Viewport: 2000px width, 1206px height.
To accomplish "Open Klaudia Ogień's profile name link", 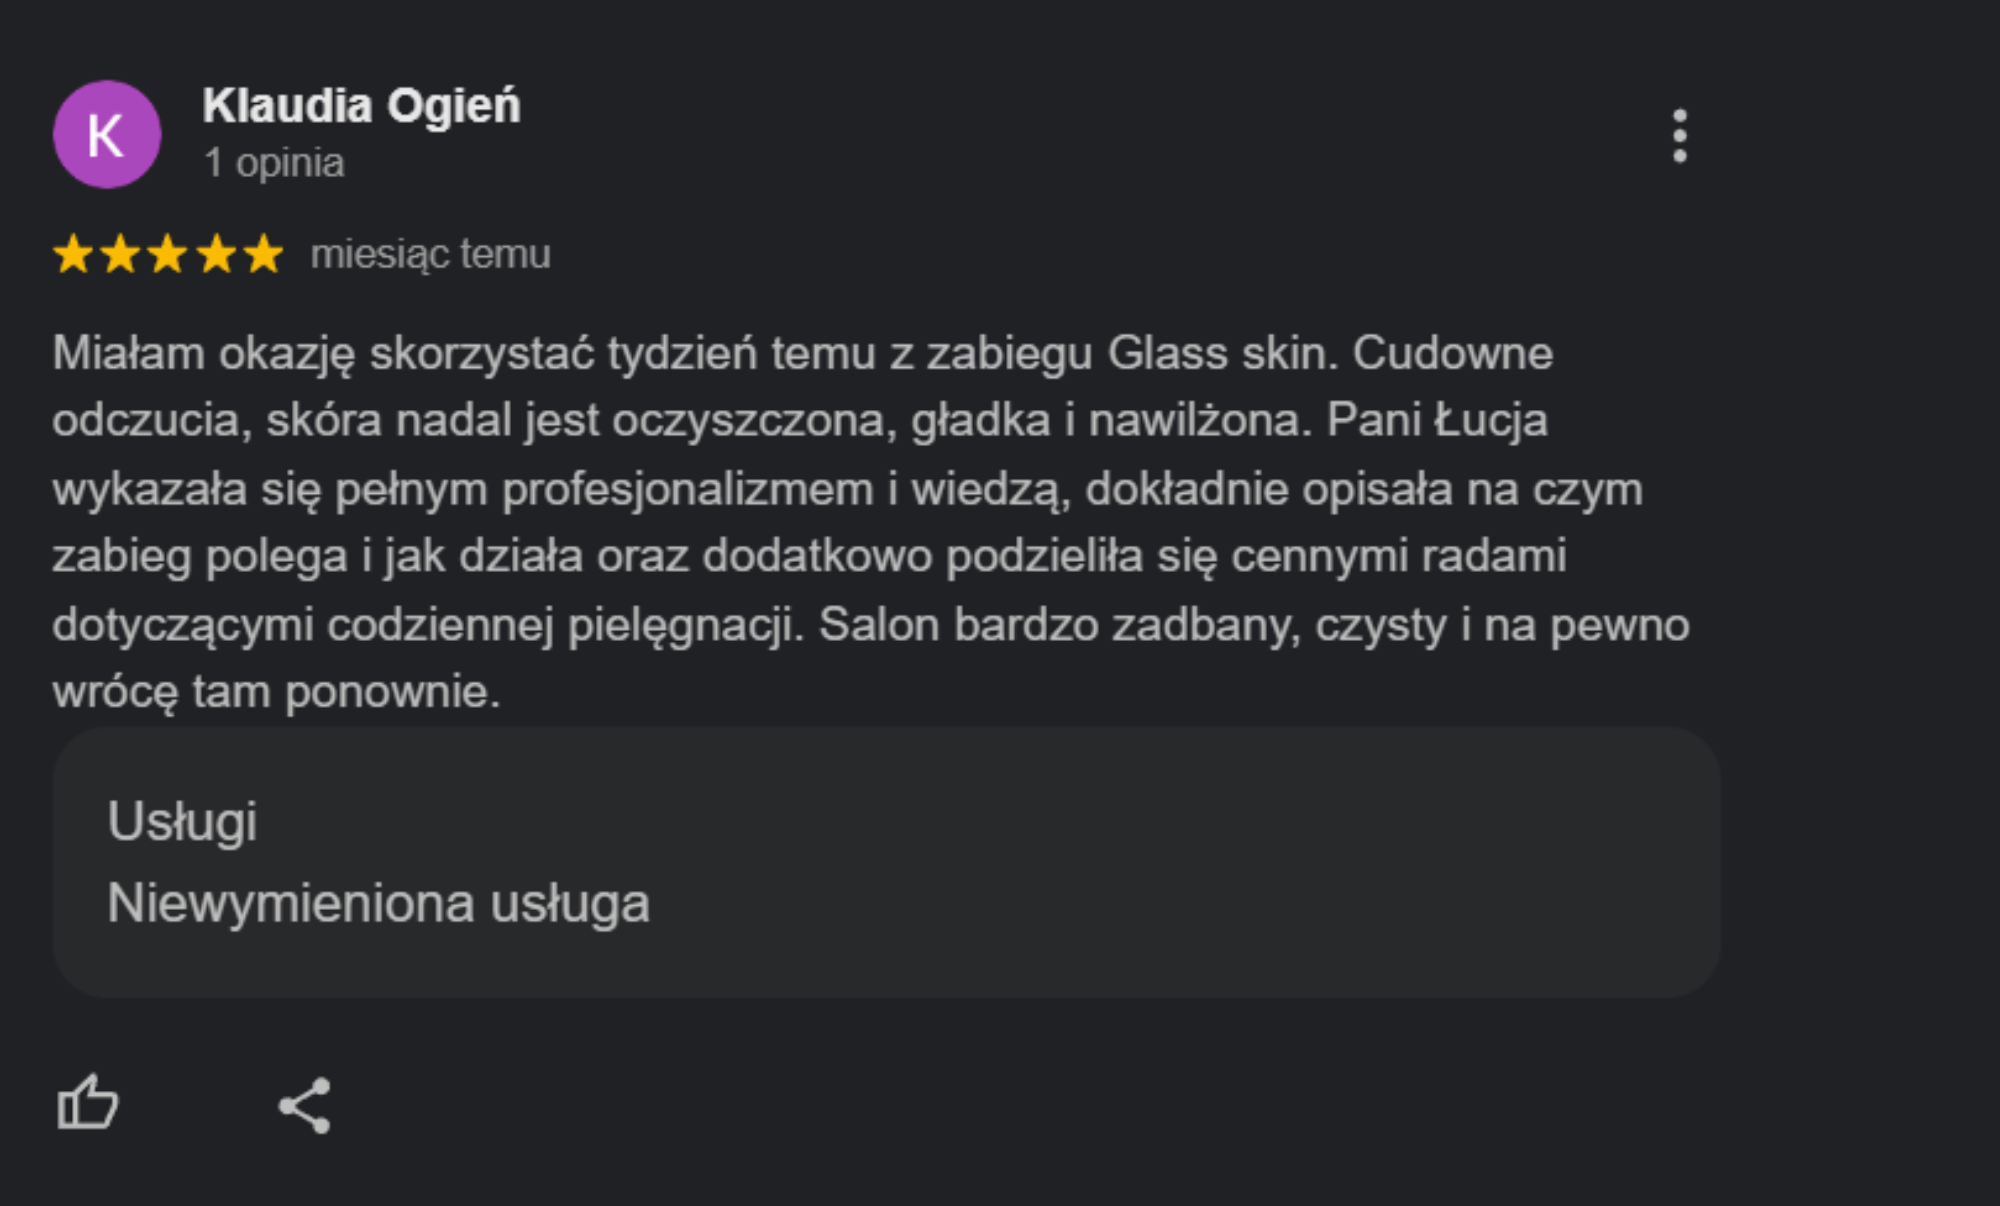I will [361, 106].
